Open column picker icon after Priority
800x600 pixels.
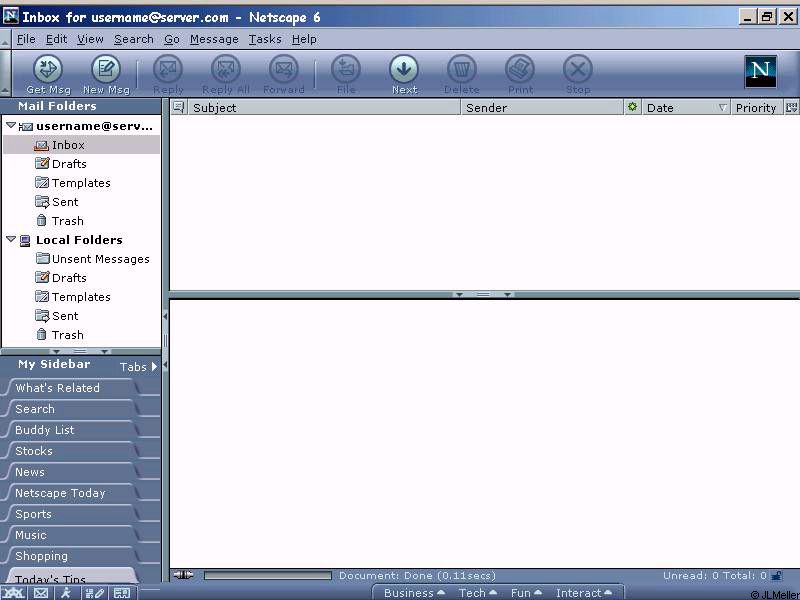[x=791, y=107]
